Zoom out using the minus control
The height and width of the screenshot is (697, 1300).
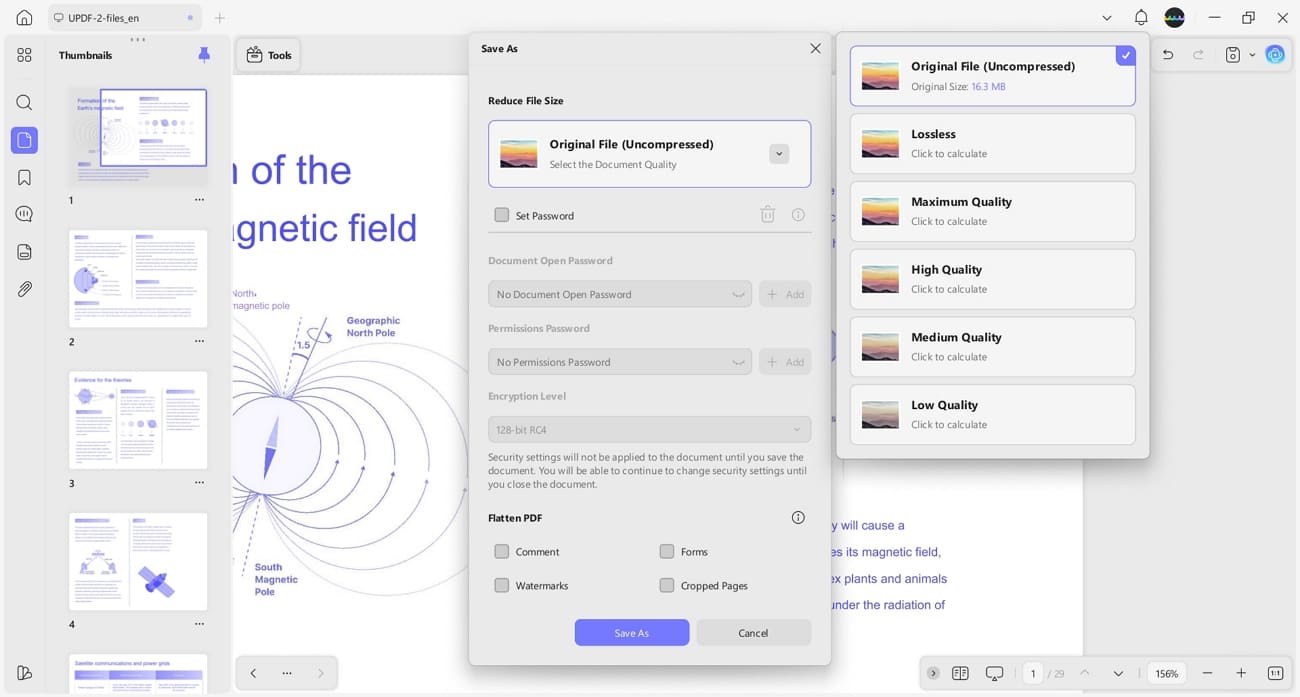[x=1206, y=673]
